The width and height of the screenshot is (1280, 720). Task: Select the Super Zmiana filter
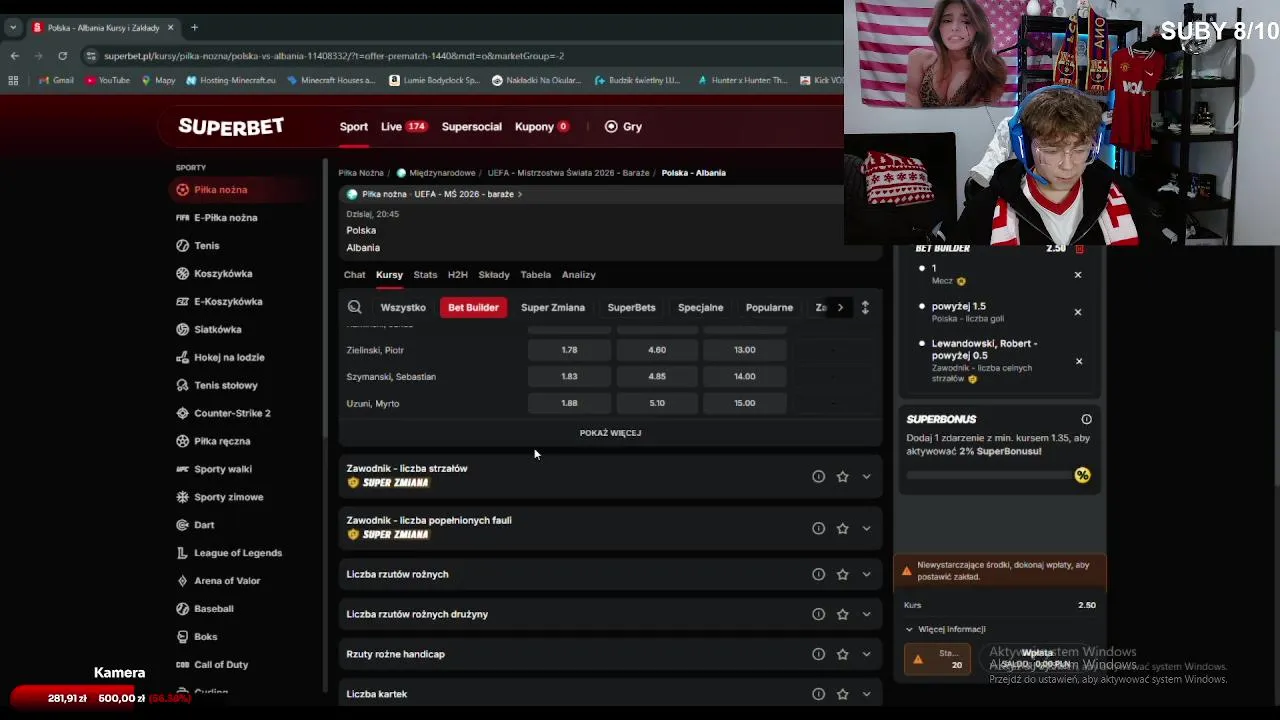pyautogui.click(x=553, y=308)
